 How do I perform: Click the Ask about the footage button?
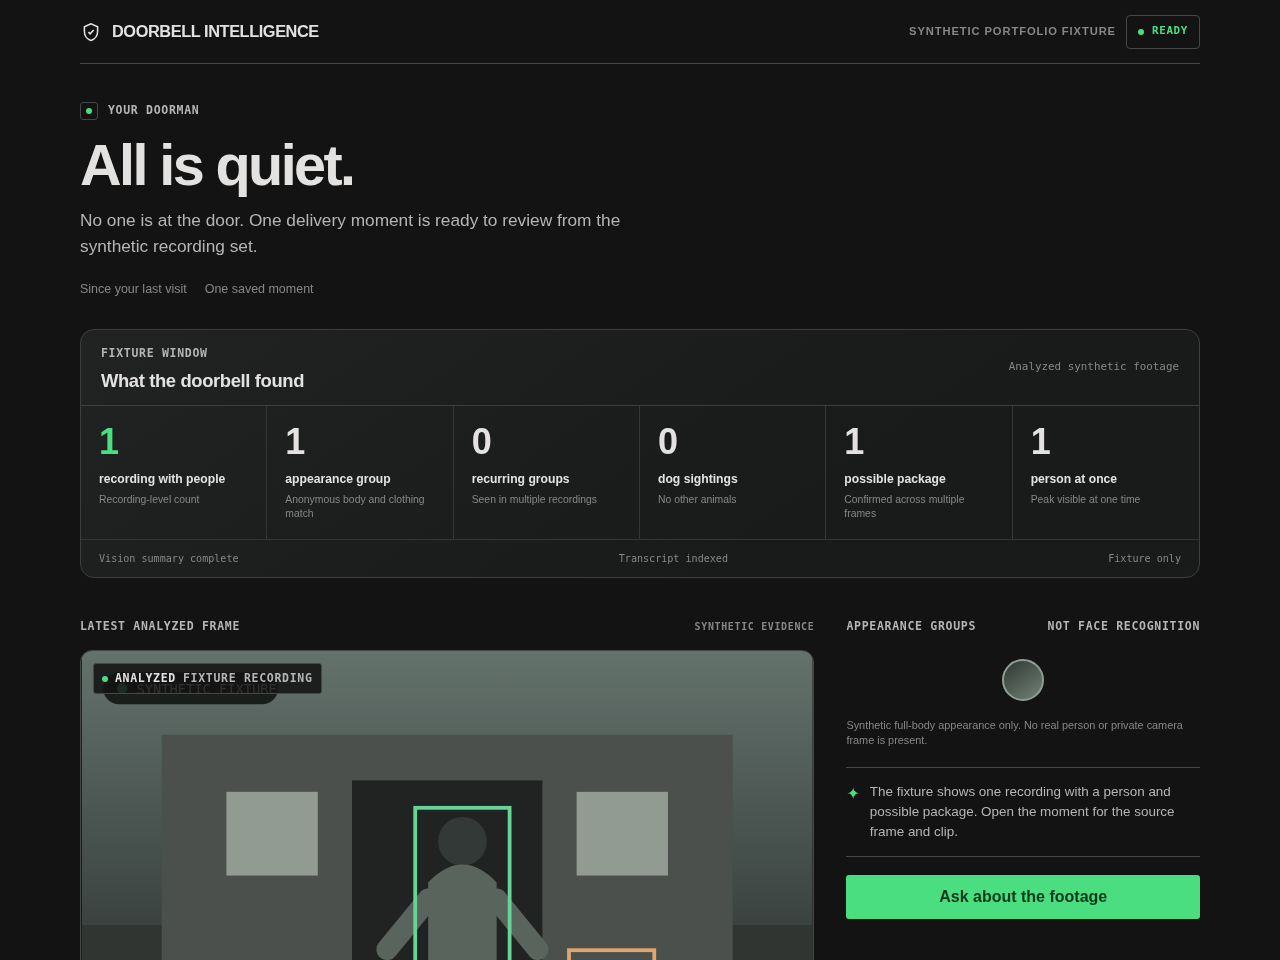tap(1023, 897)
